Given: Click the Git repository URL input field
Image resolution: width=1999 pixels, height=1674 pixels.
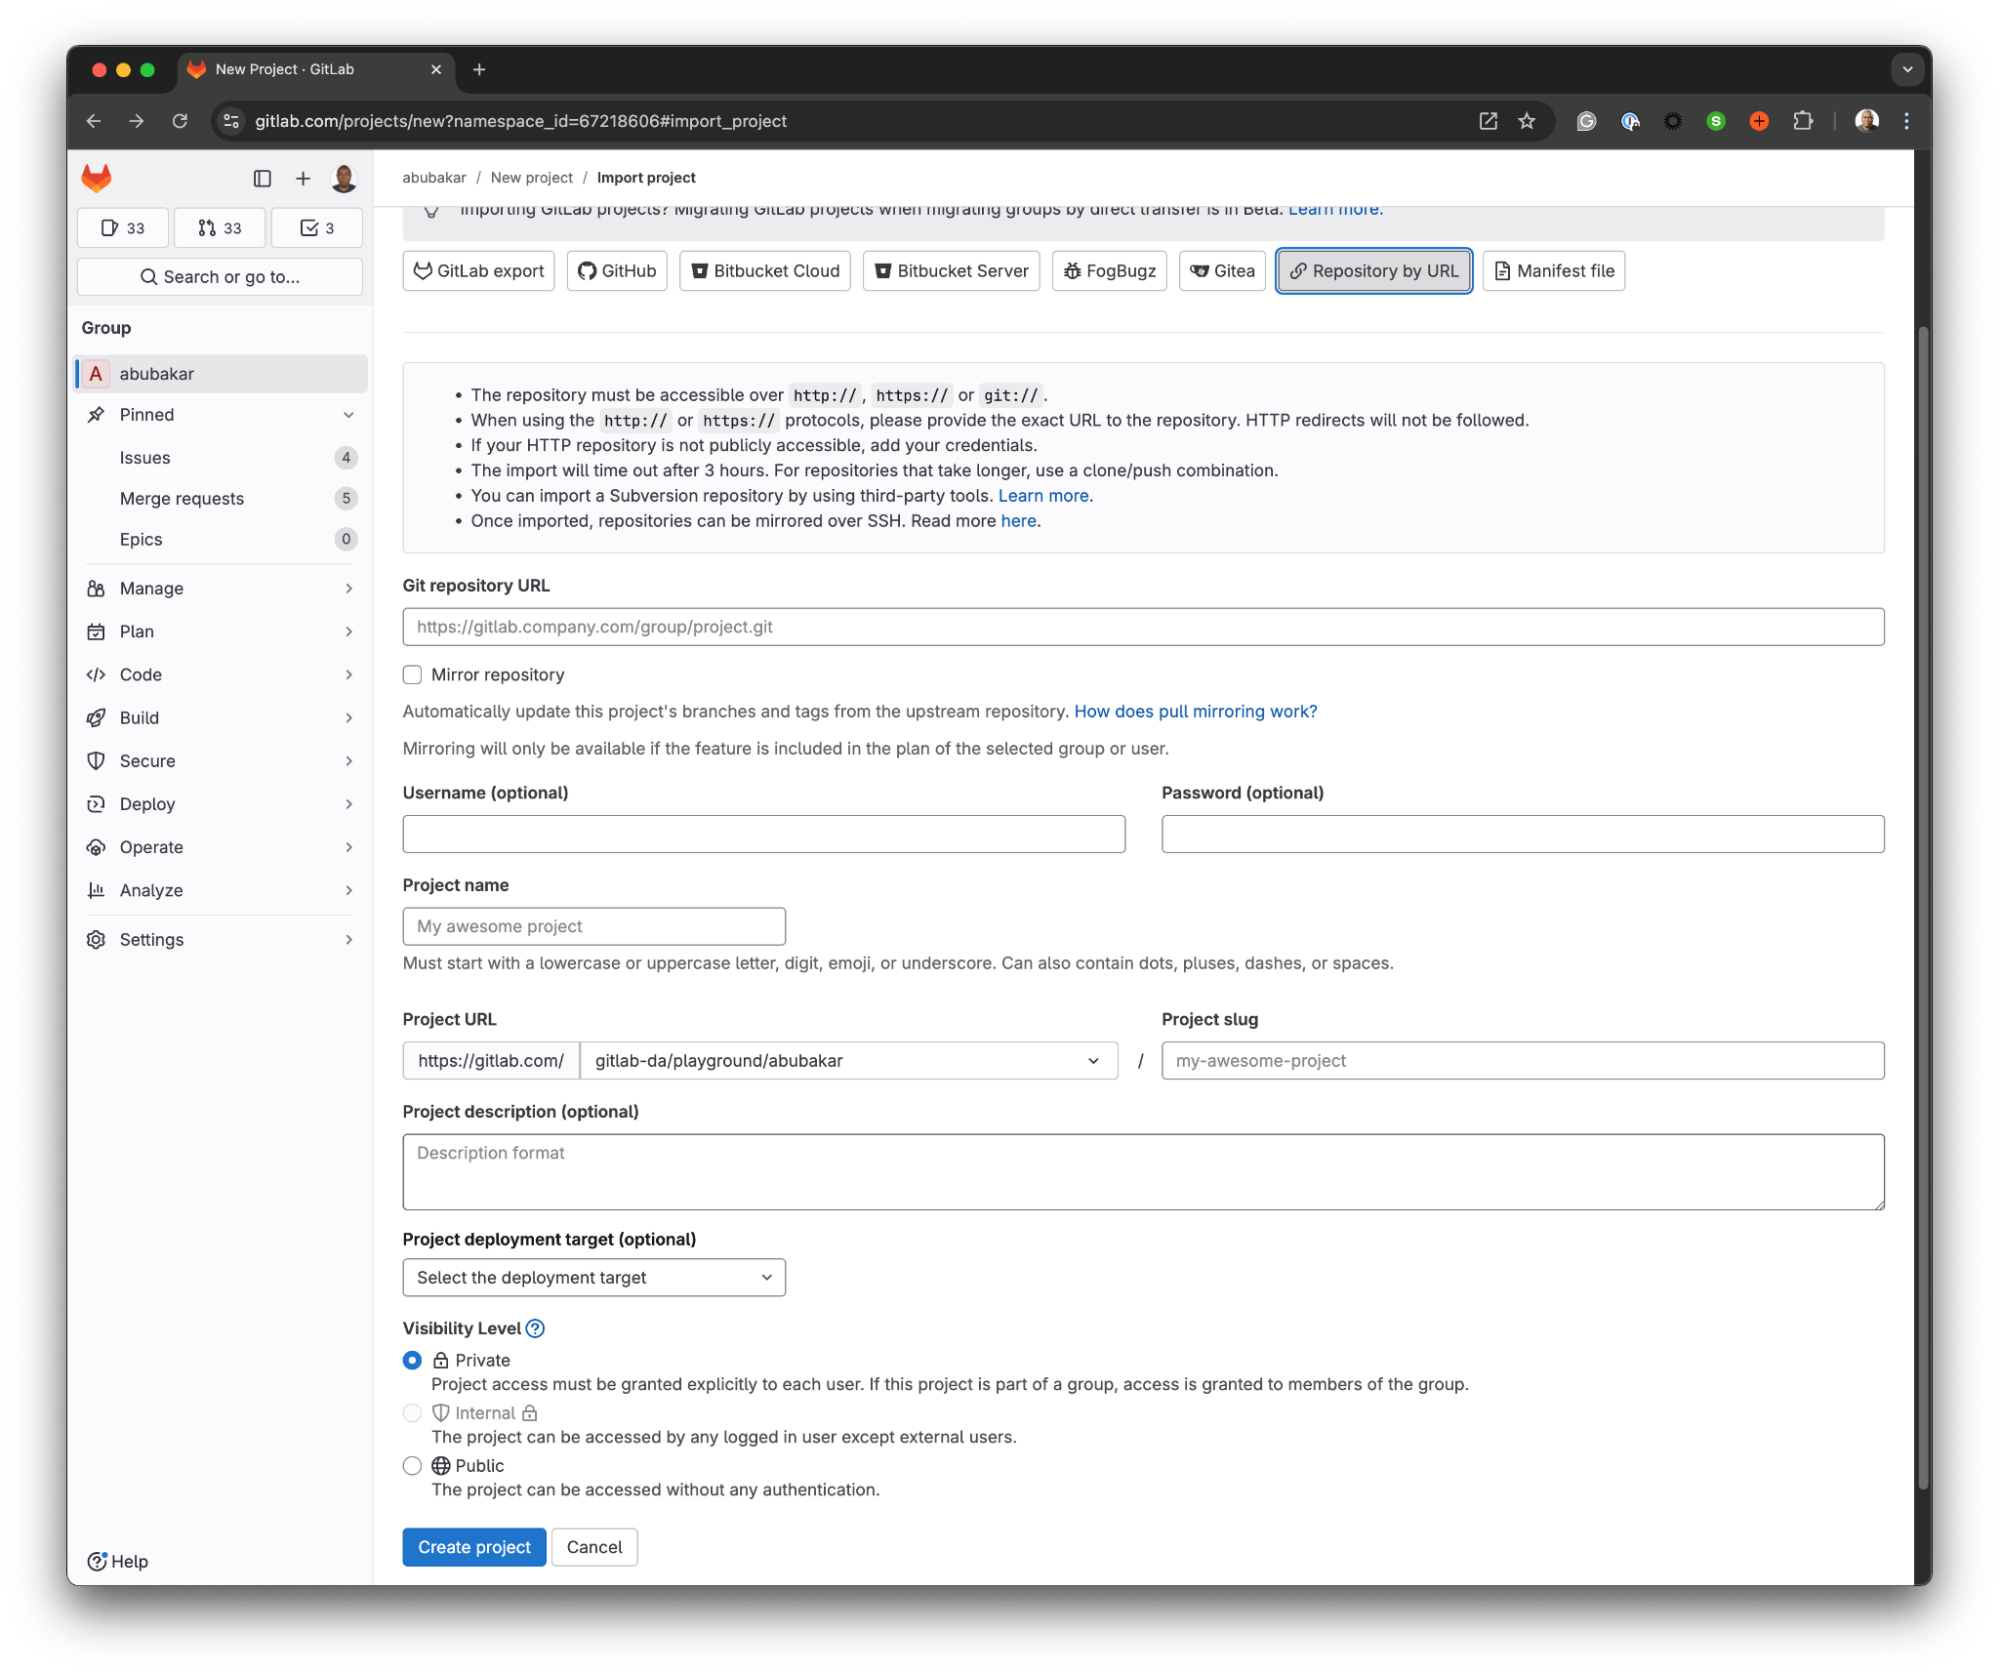Looking at the screenshot, I should [x=1142, y=626].
